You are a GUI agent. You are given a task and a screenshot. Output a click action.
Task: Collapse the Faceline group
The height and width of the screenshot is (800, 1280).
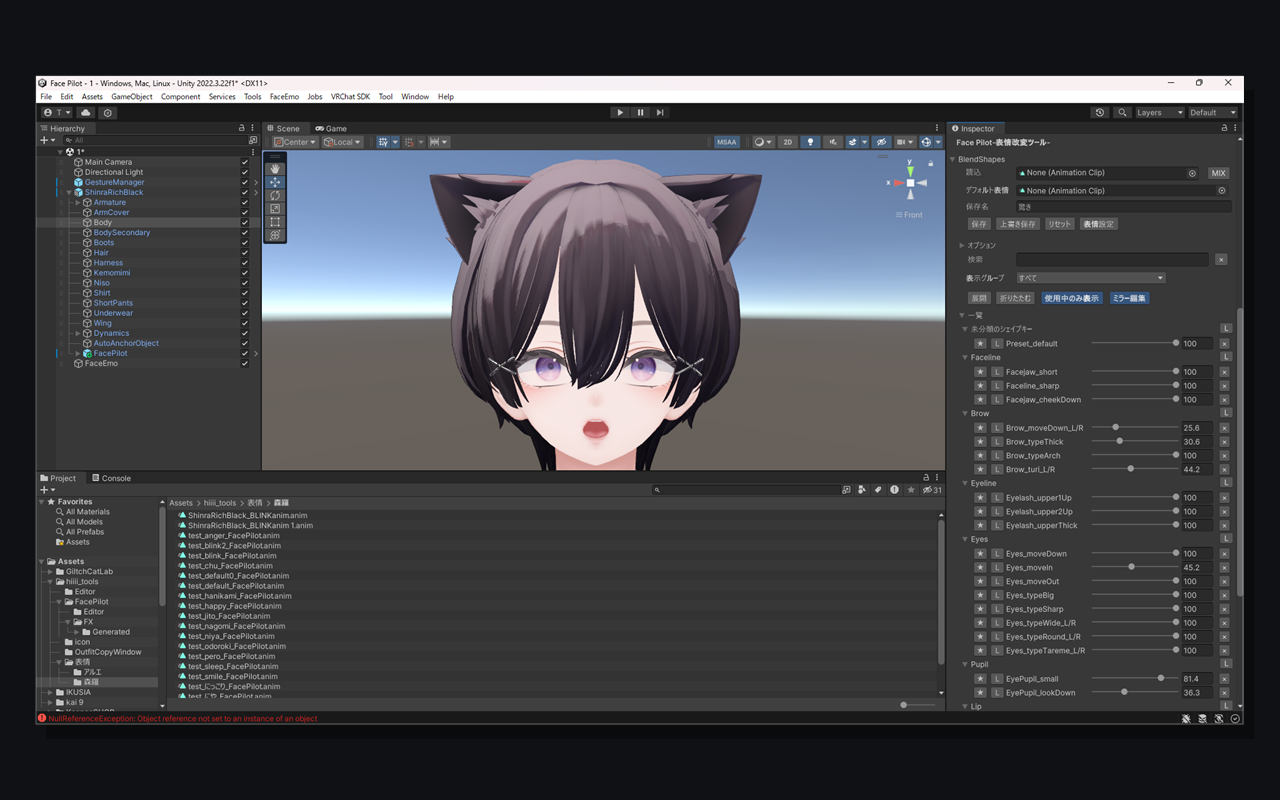tap(963, 357)
